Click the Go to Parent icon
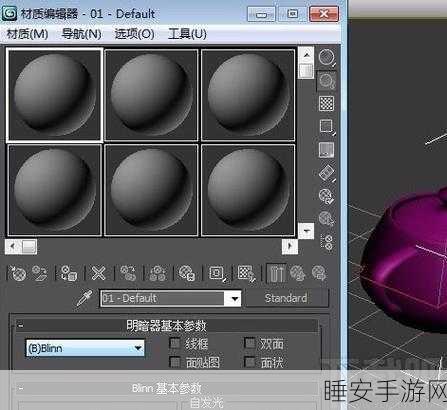This screenshot has width=447, height=410. coord(298,273)
